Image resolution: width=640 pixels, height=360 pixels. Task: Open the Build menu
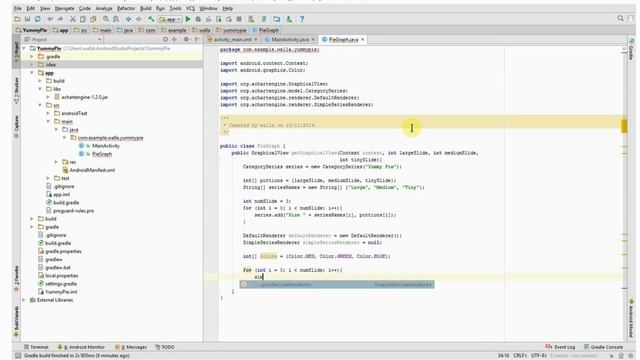pyautogui.click(x=145, y=8)
